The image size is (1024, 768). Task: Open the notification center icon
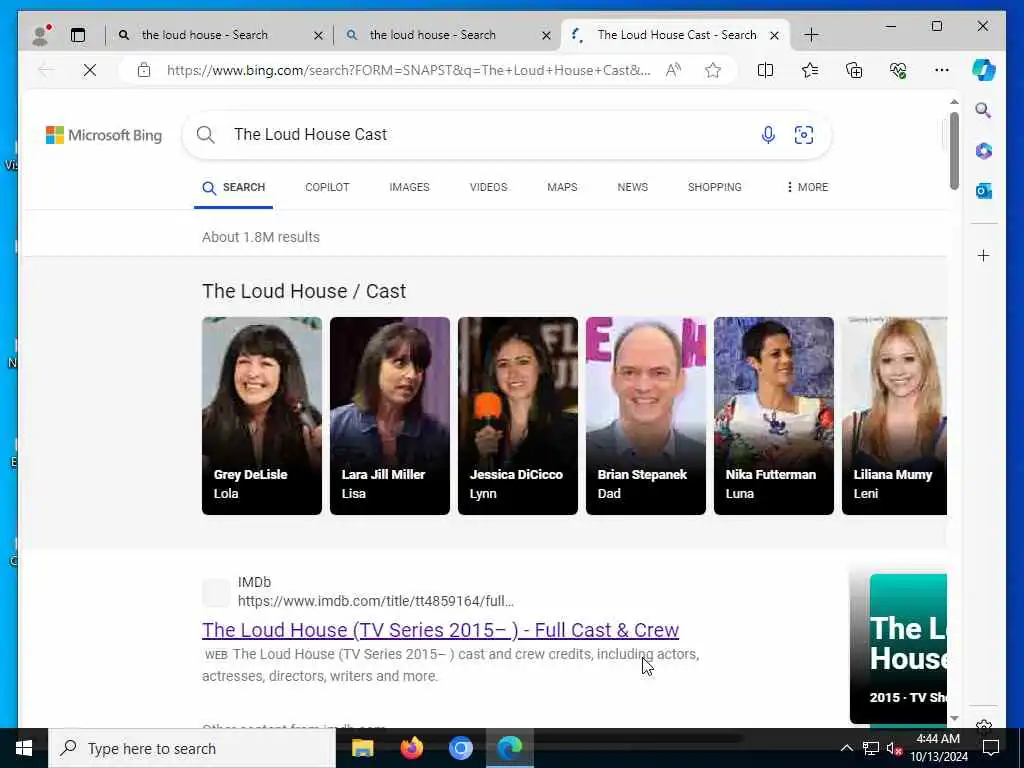991,748
